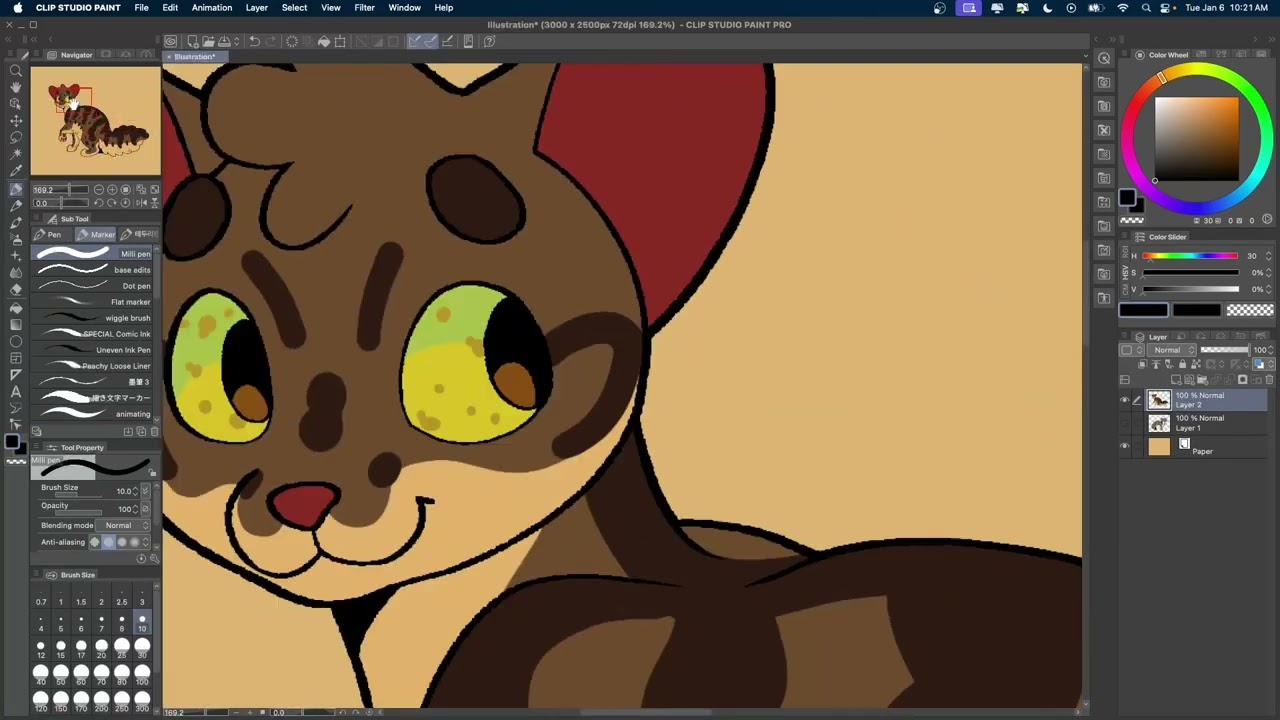1280x720 pixels.
Task: Delete sub tool with trash icon
Action: pyautogui.click(x=154, y=431)
